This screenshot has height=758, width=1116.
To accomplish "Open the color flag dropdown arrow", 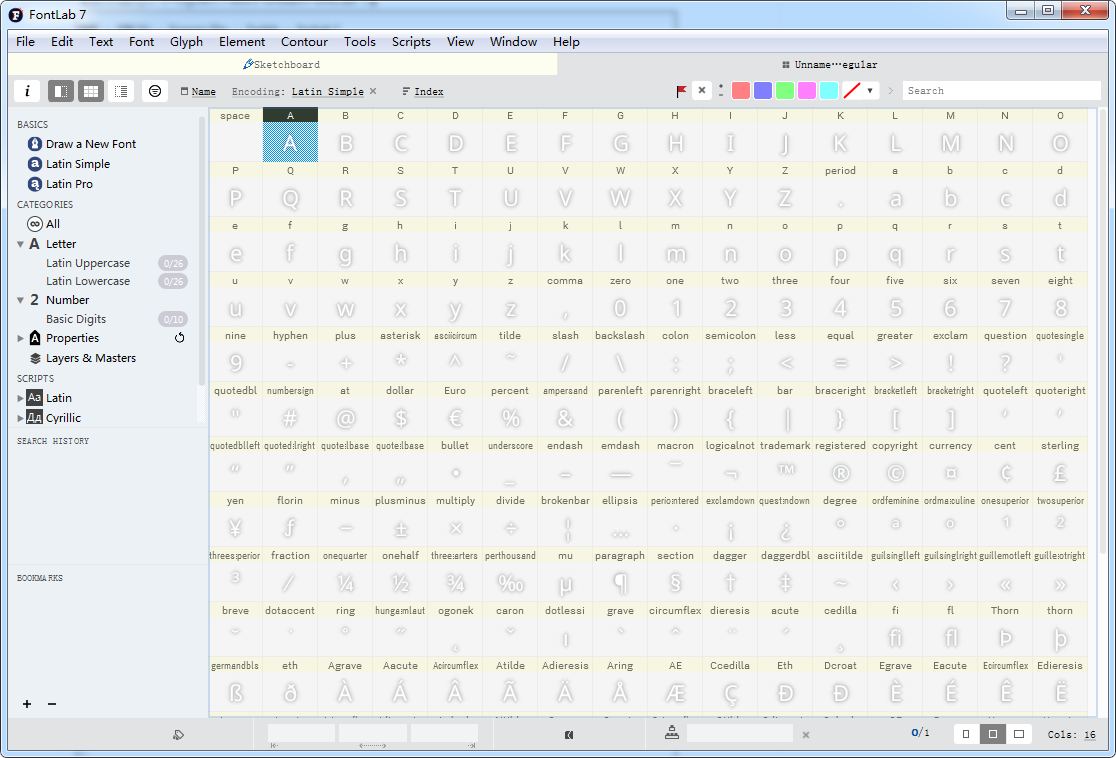I will click(x=870, y=91).
